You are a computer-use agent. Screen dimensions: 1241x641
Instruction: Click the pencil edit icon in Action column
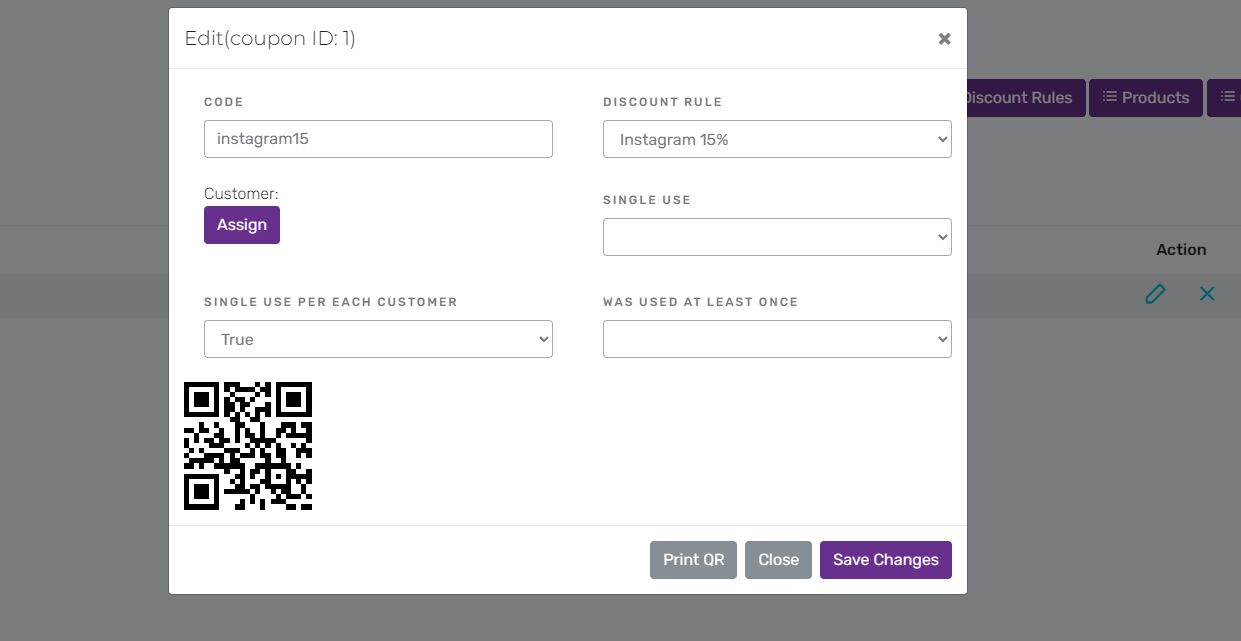pyautogui.click(x=1155, y=294)
